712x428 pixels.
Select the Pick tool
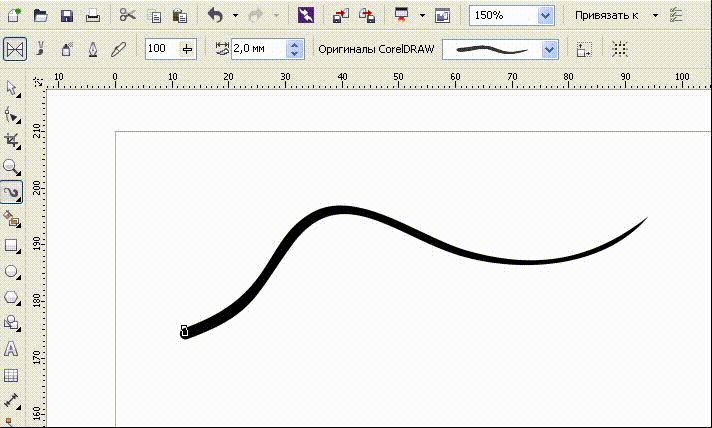pyautogui.click(x=12, y=89)
